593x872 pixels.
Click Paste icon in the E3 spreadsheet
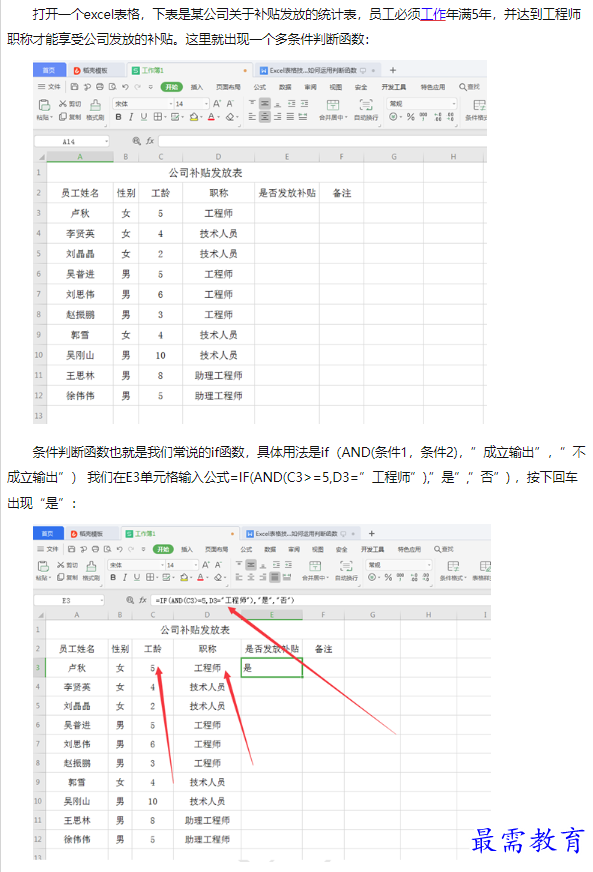(x=43, y=566)
